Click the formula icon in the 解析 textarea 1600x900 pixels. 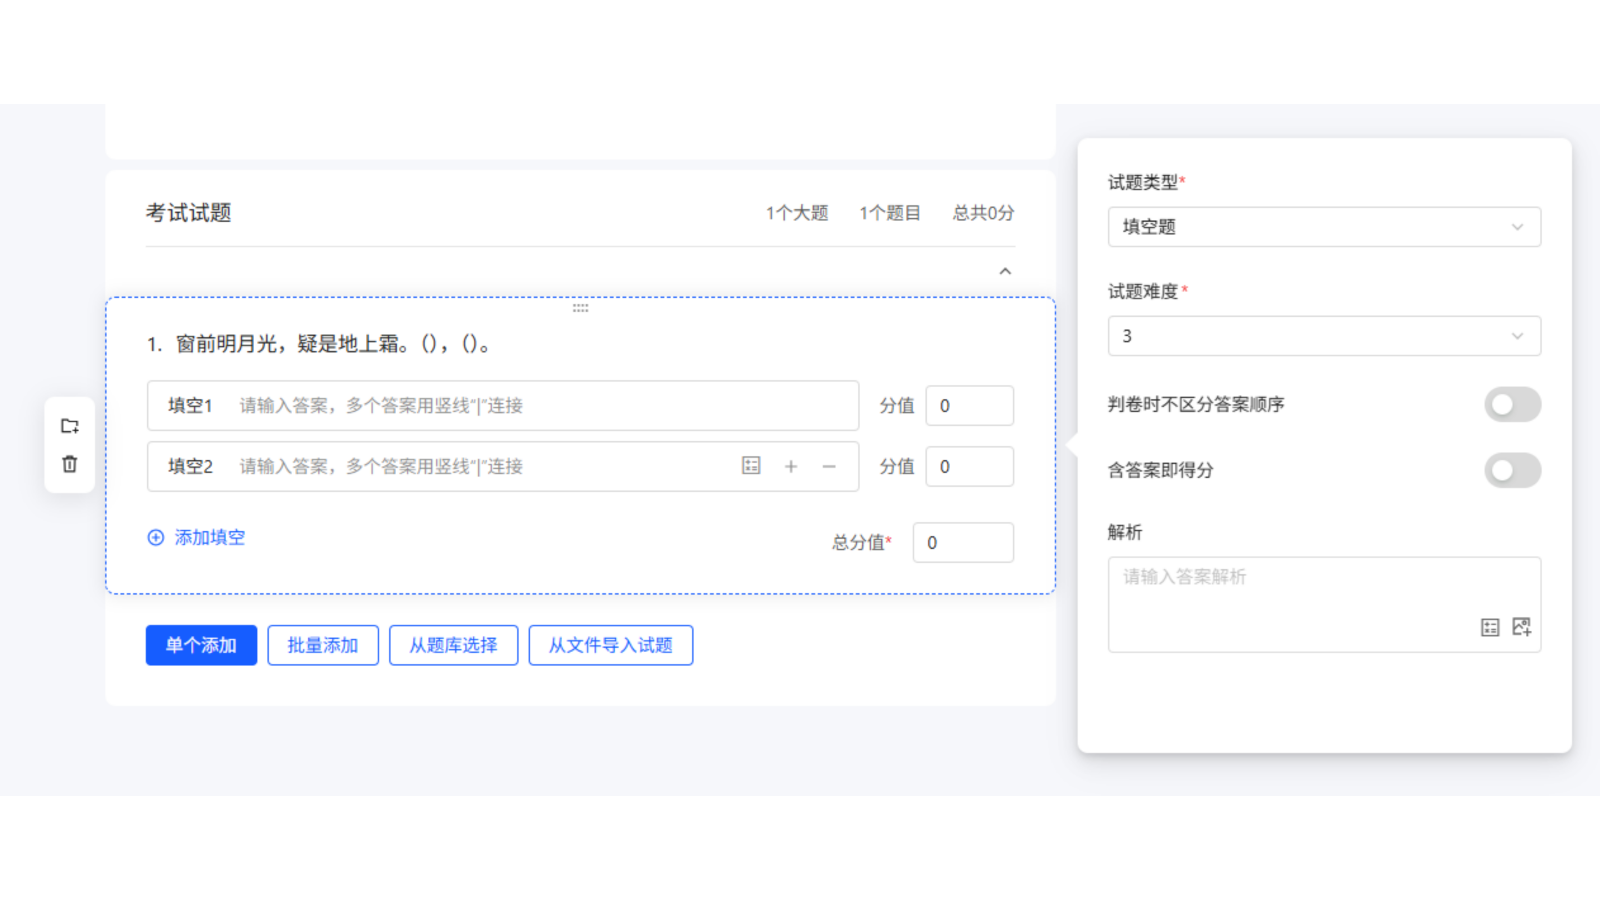click(x=1490, y=626)
